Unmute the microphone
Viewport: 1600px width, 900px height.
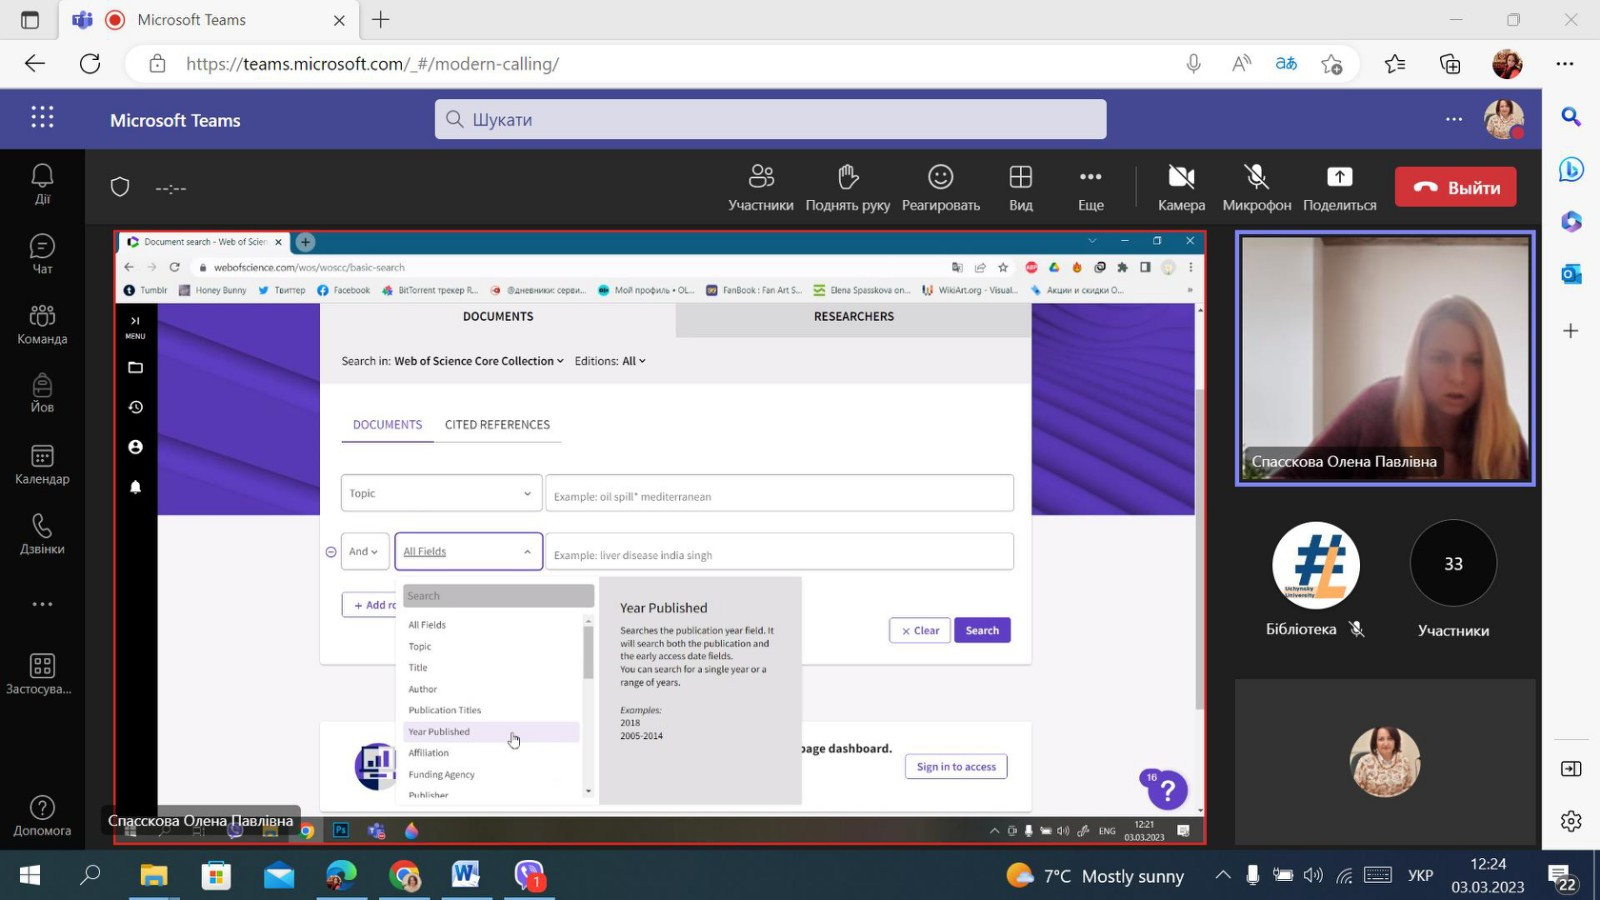(x=1256, y=187)
